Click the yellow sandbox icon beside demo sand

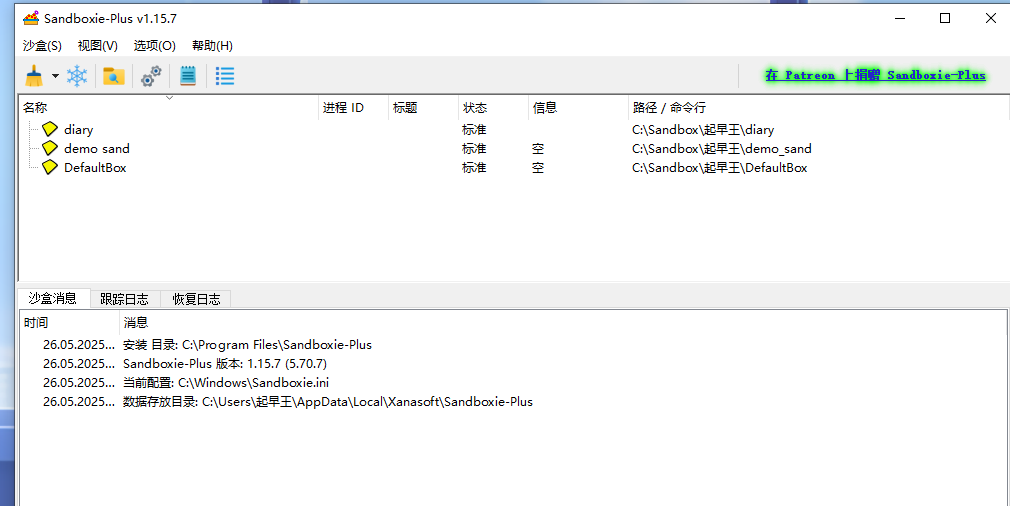[x=50, y=149]
